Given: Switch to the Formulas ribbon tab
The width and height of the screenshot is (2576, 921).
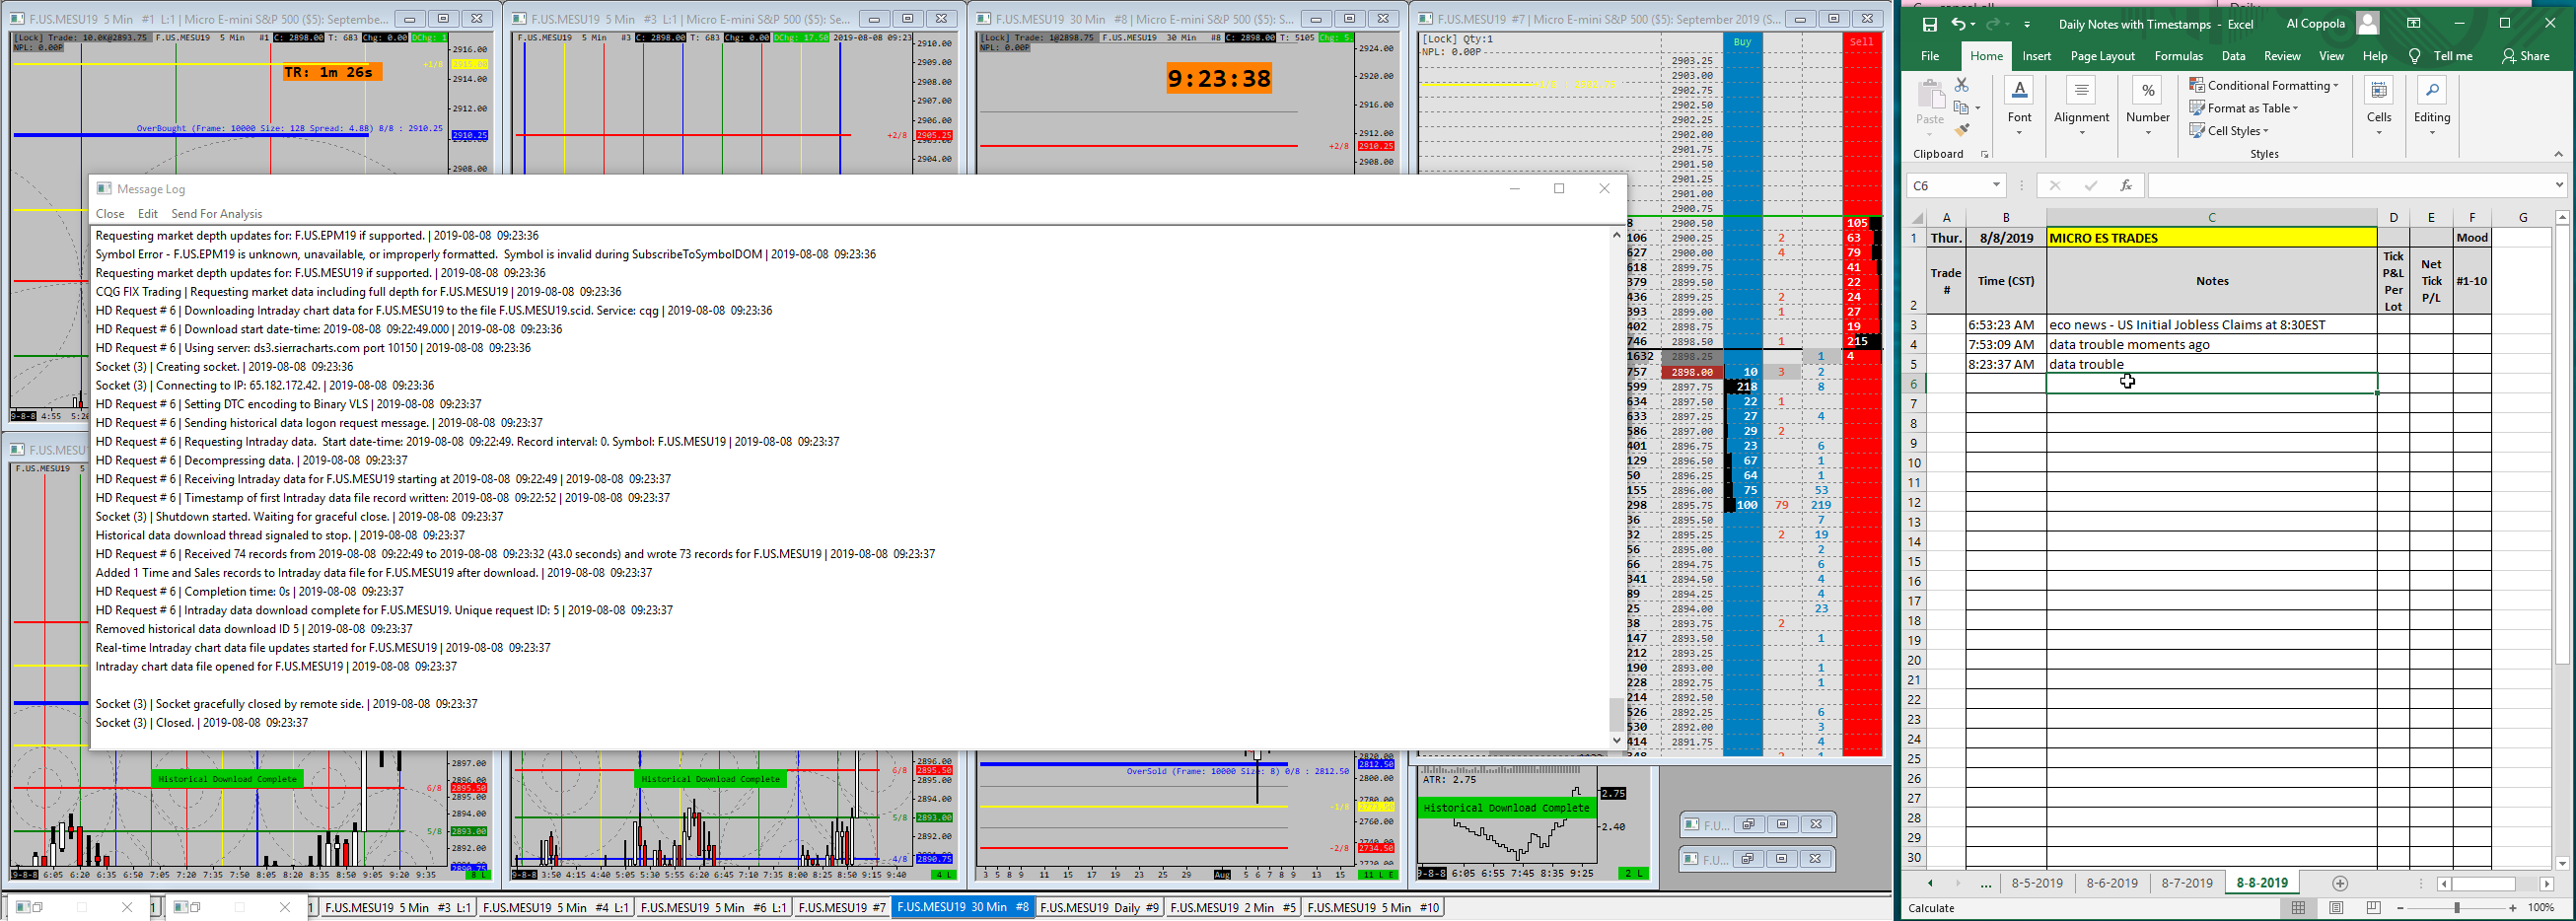Looking at the screenshot, I should click(x=2178, y=56).
